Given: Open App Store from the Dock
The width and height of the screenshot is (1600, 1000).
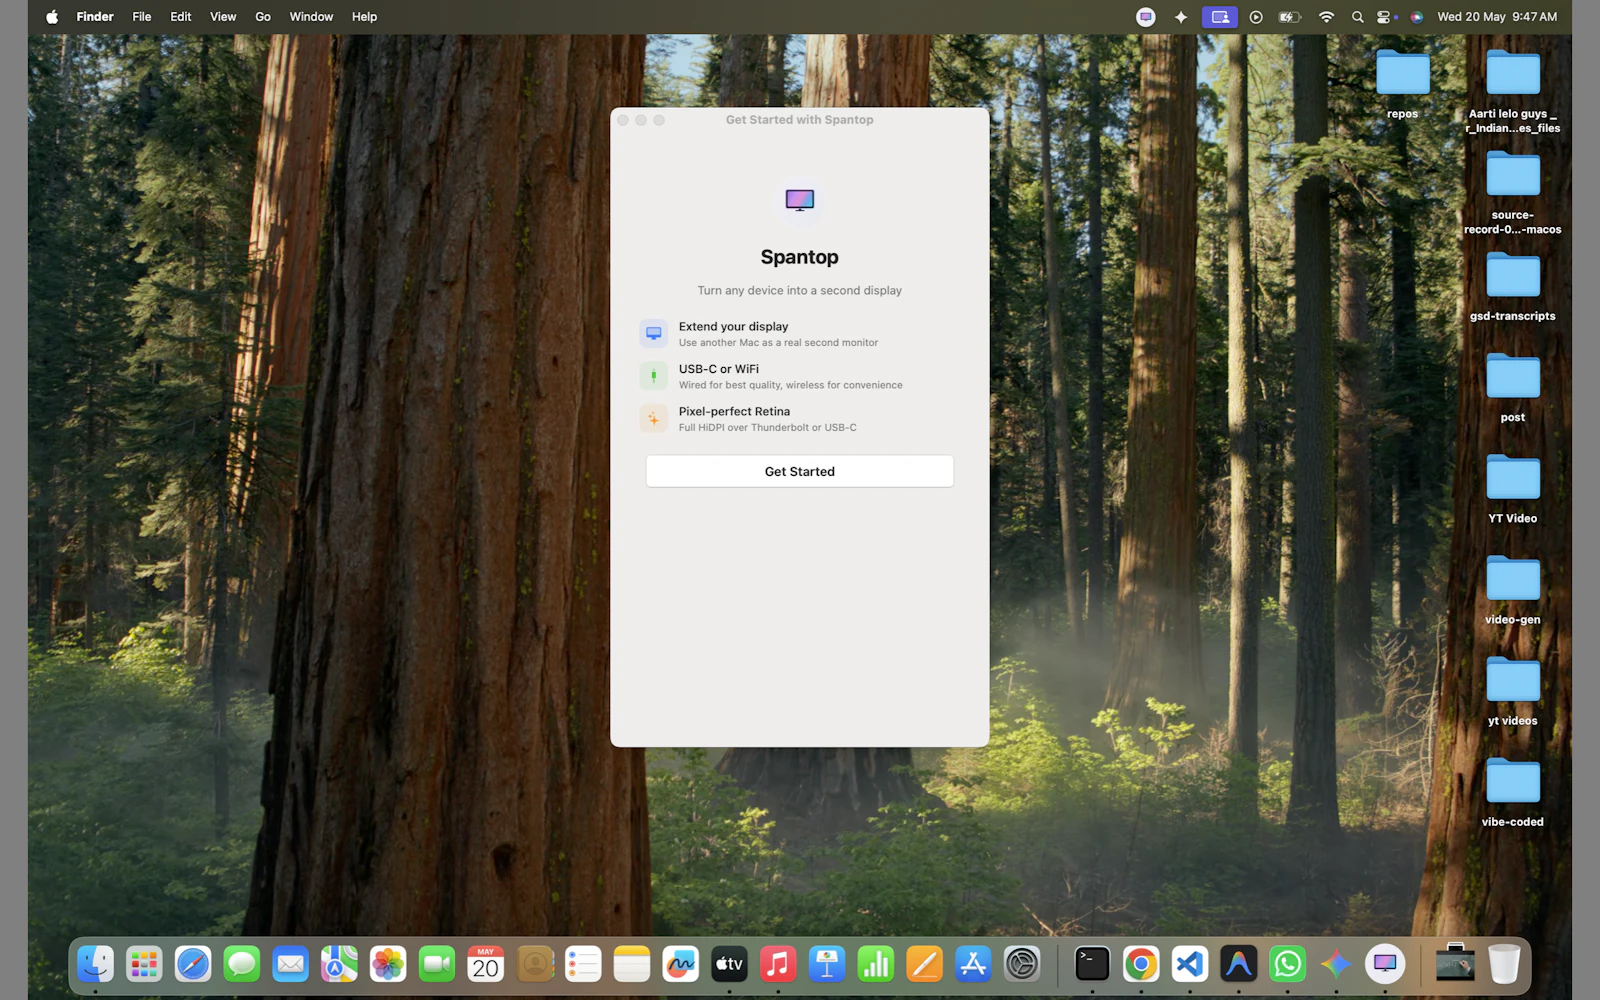Looking at the screenshot, I should coord(973,964).
